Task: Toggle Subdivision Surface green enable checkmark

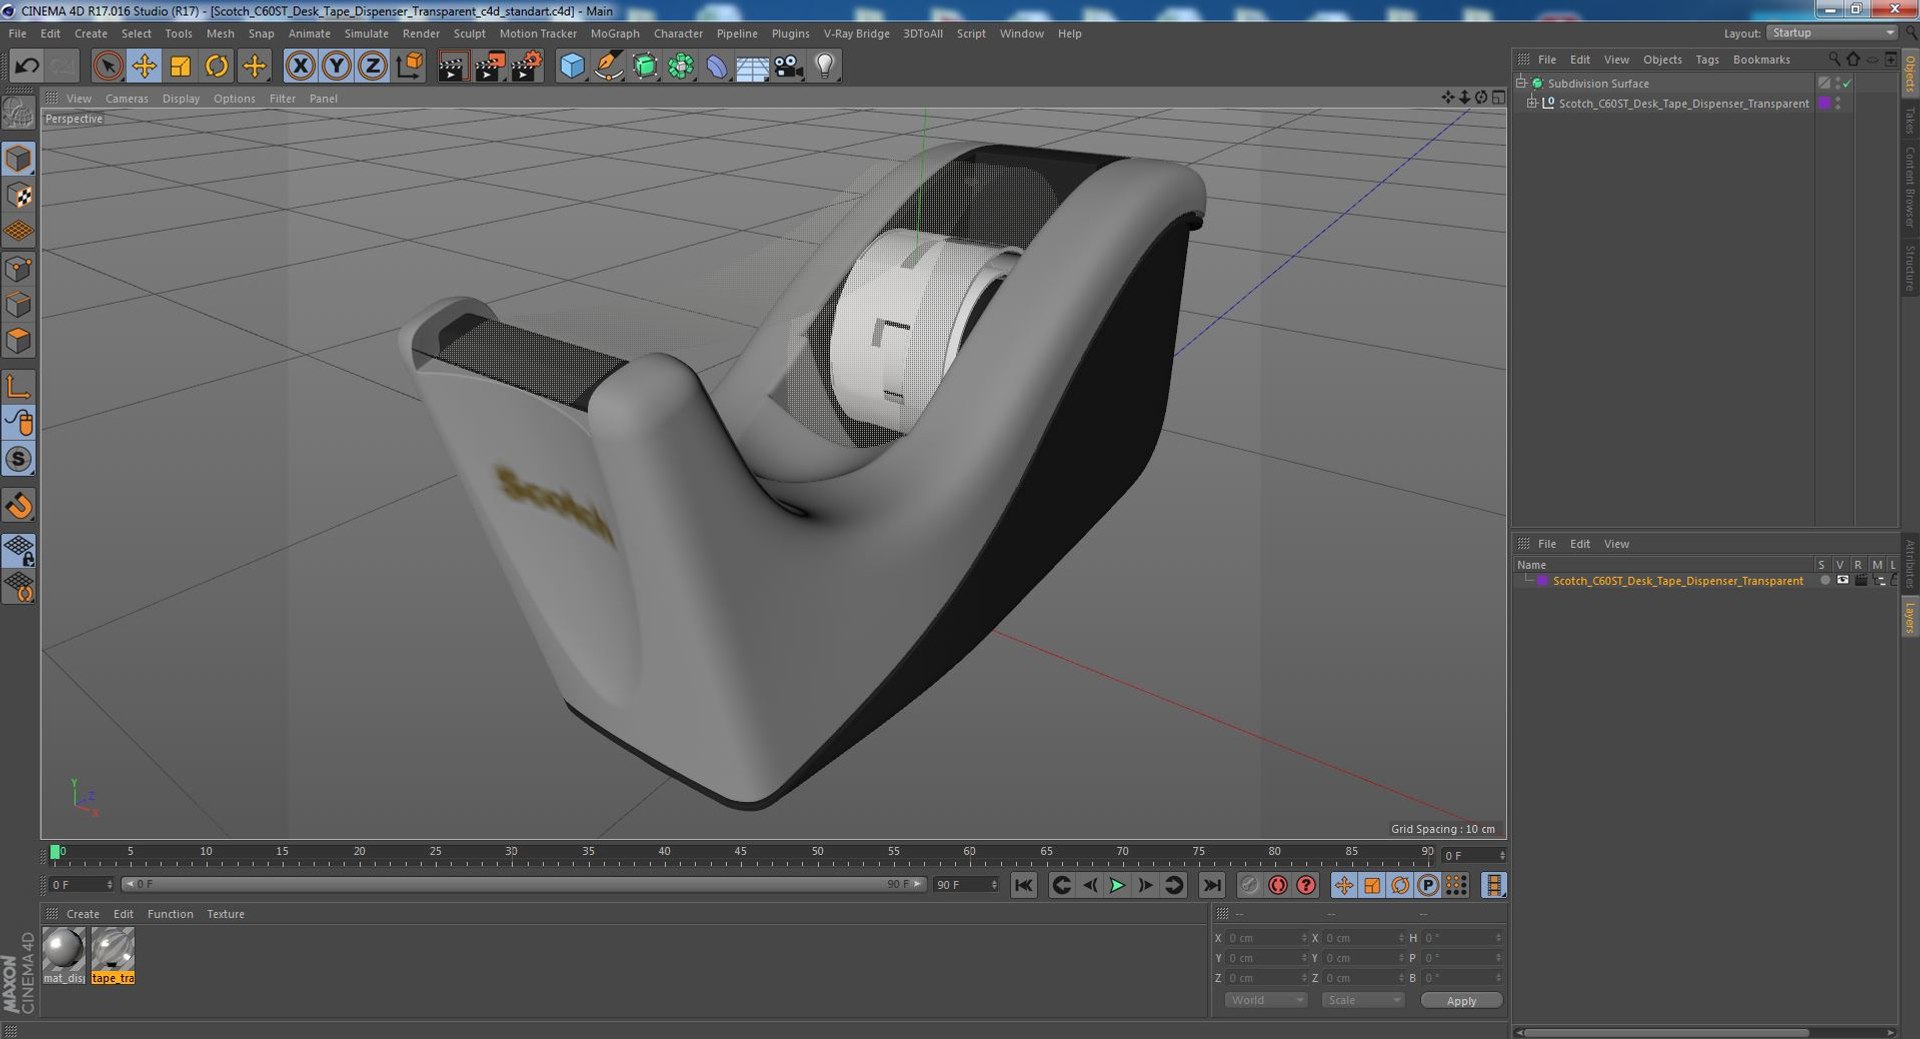Action: (x=1846, y=84)
